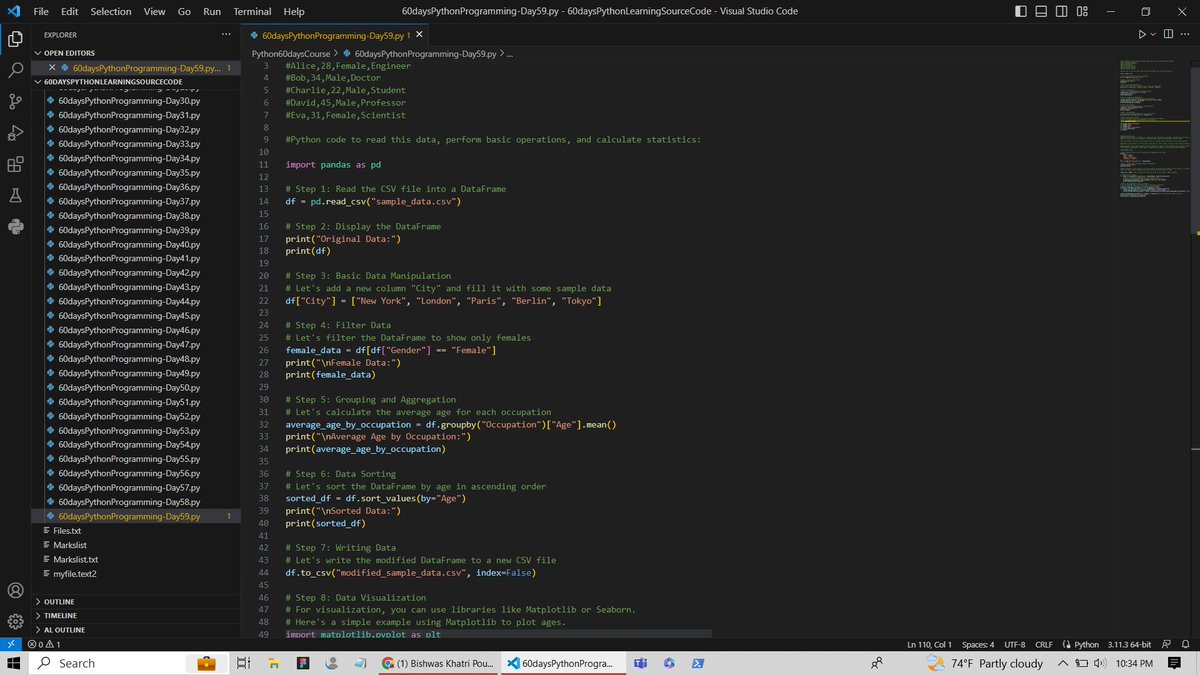
Task: Change the Python language mode in status bar
Action: coord(1087,644)
